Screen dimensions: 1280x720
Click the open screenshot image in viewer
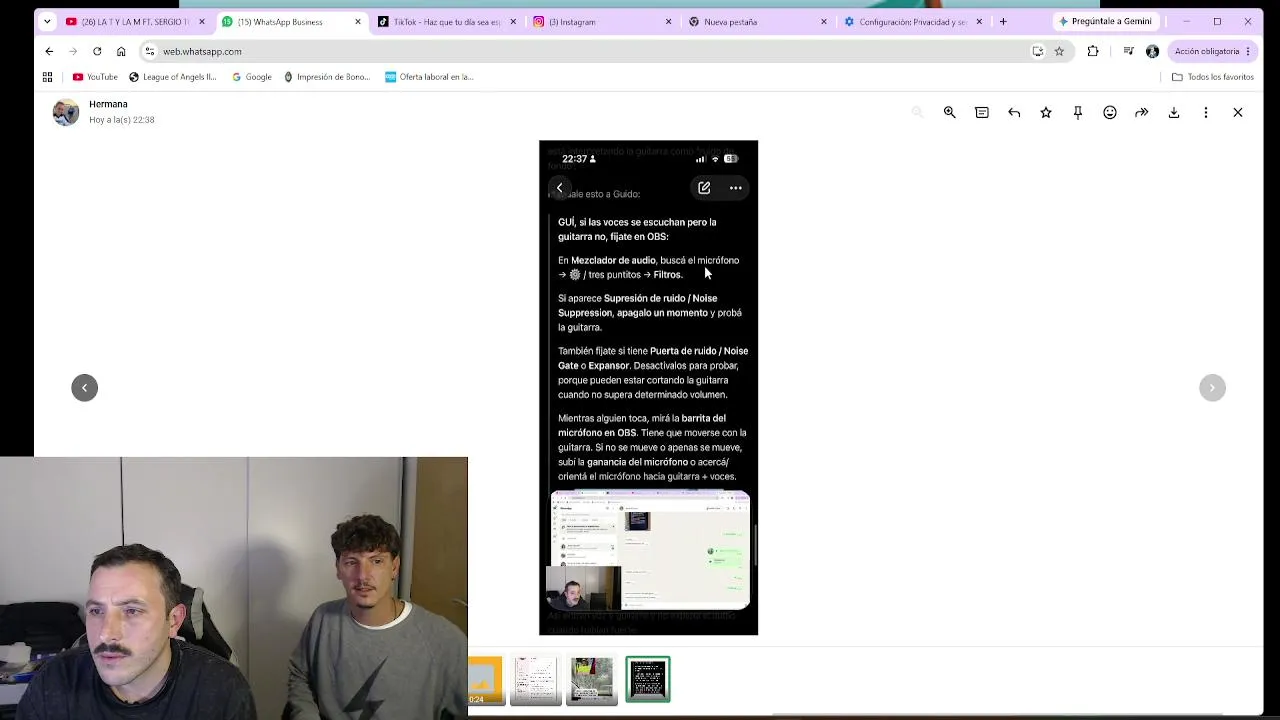click(649, 388)
